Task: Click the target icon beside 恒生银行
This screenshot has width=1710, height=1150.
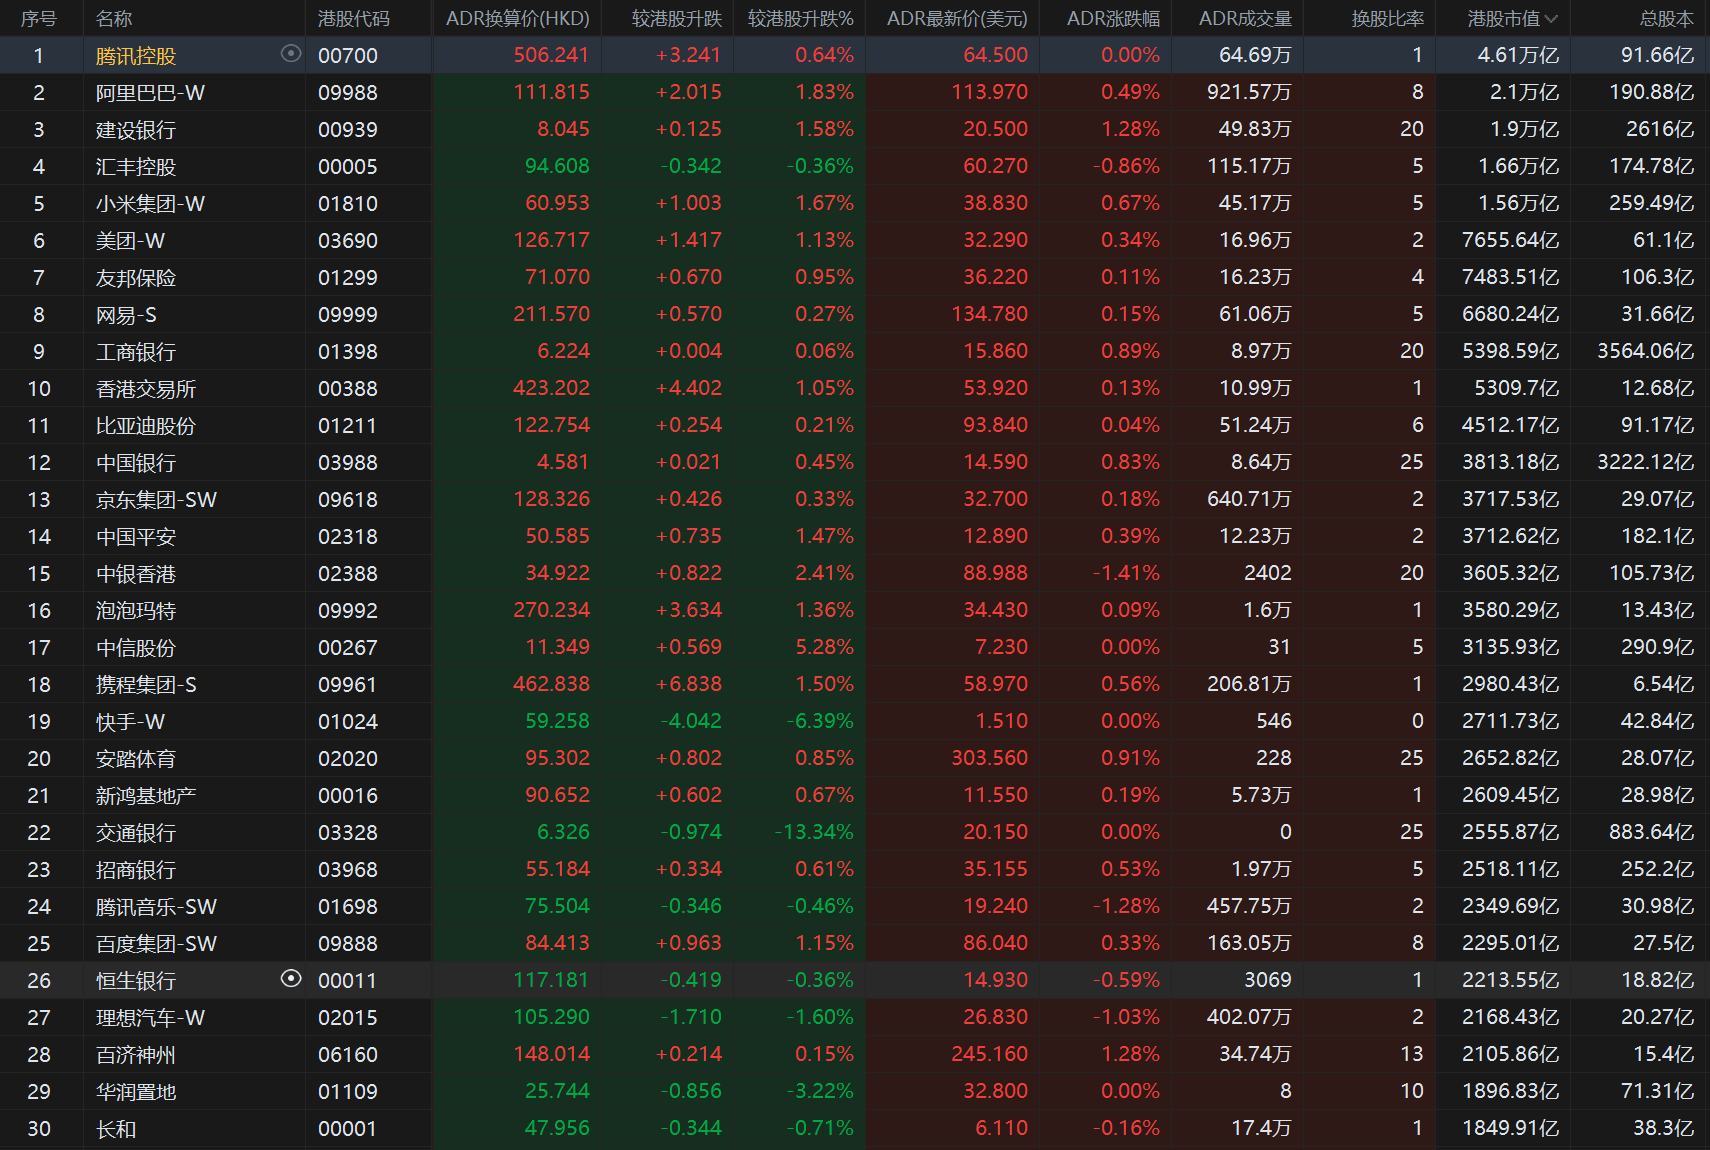Action: (291, 979)
